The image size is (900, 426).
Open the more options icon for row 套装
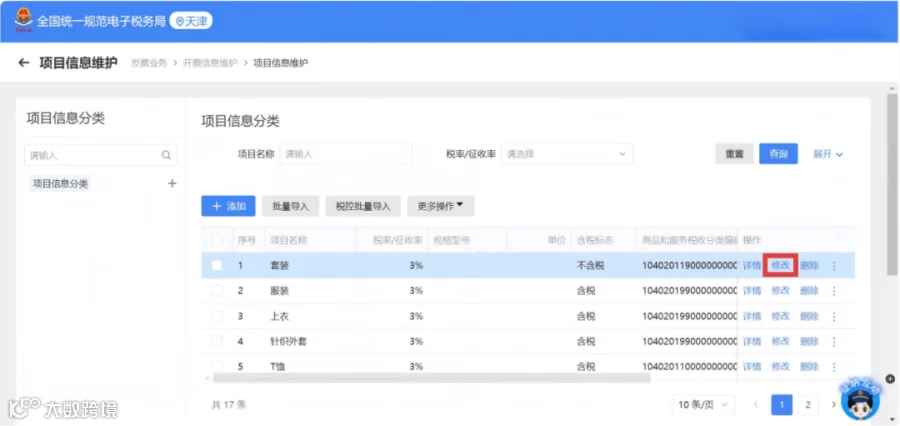[x=834, y=266]
